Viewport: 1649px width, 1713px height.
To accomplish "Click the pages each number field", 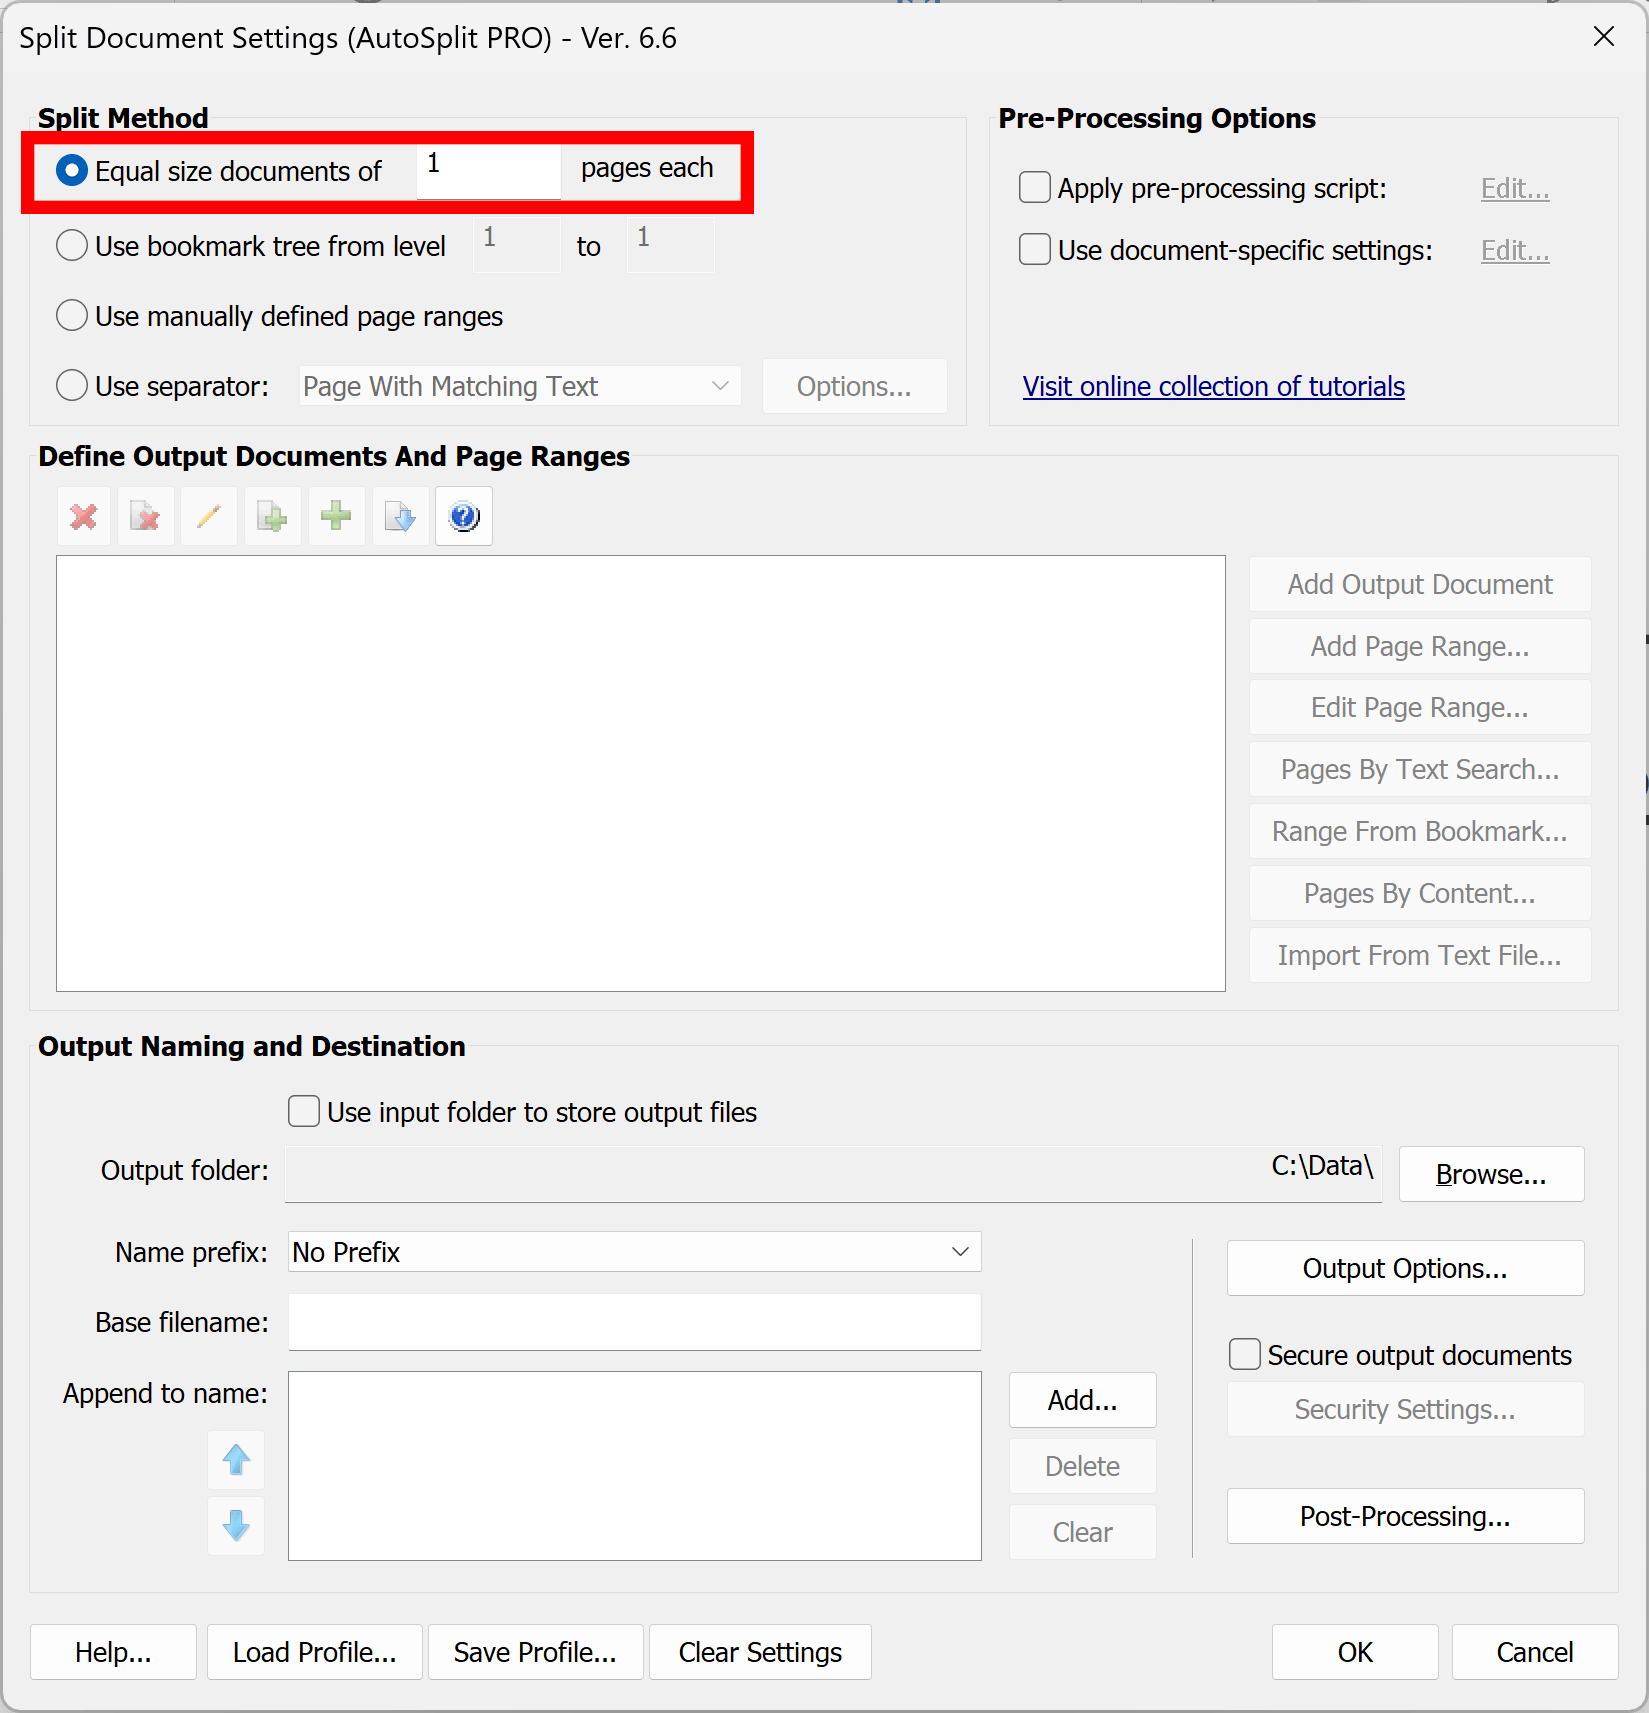I will (x=488, y=171).
